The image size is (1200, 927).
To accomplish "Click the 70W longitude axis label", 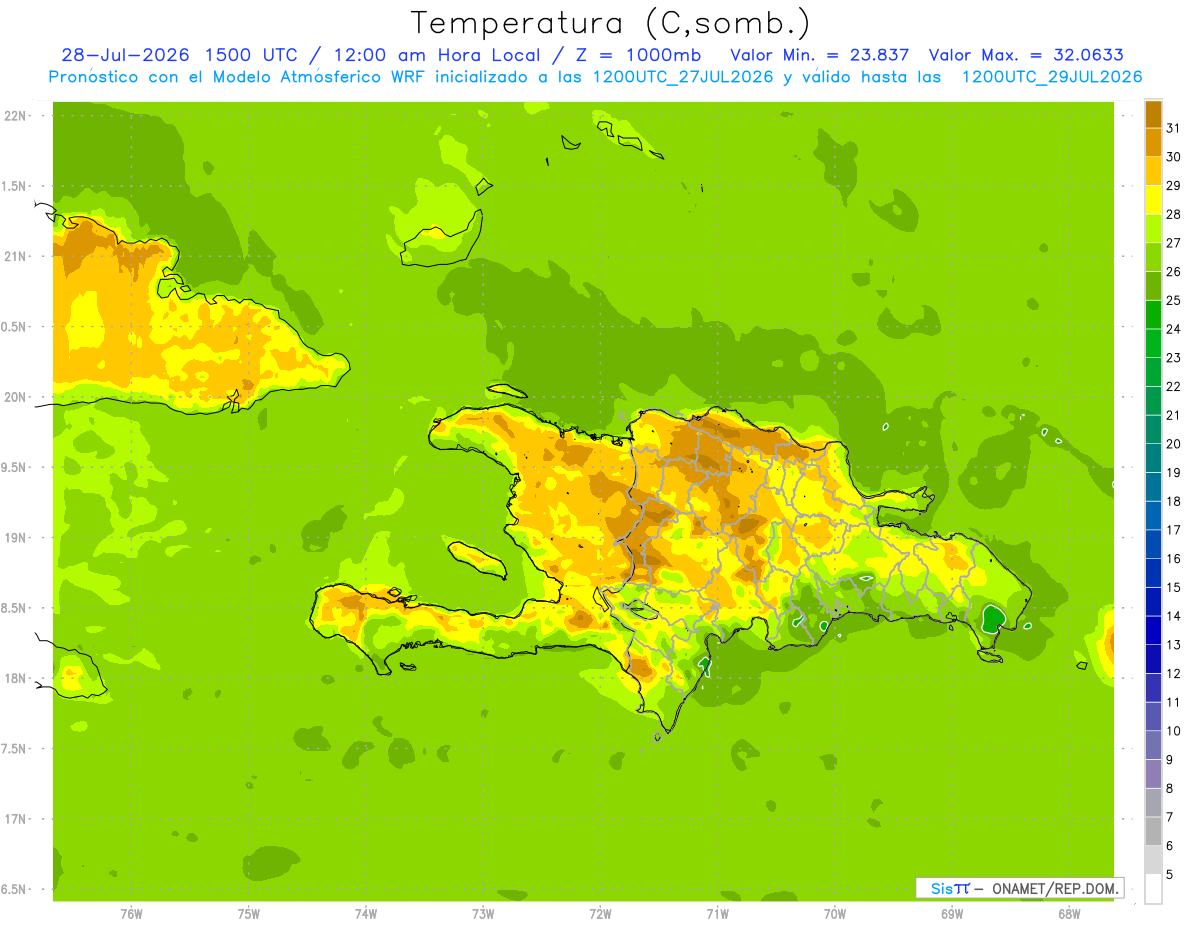I will coord(835,914).
